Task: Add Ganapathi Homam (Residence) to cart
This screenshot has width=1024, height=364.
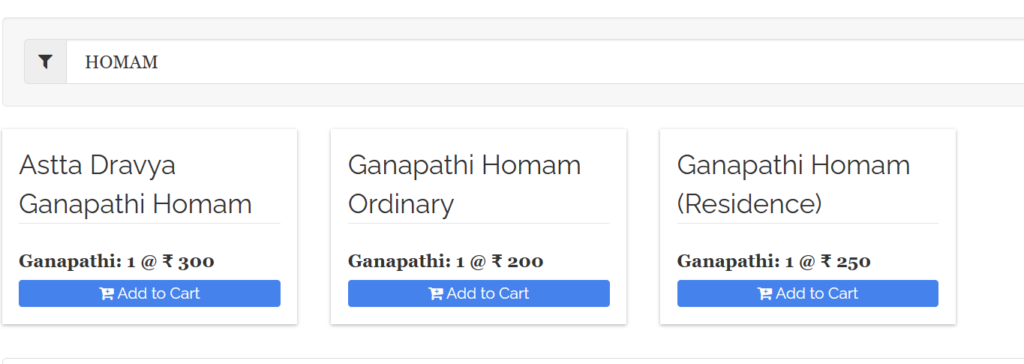Action: pos(808,293)
